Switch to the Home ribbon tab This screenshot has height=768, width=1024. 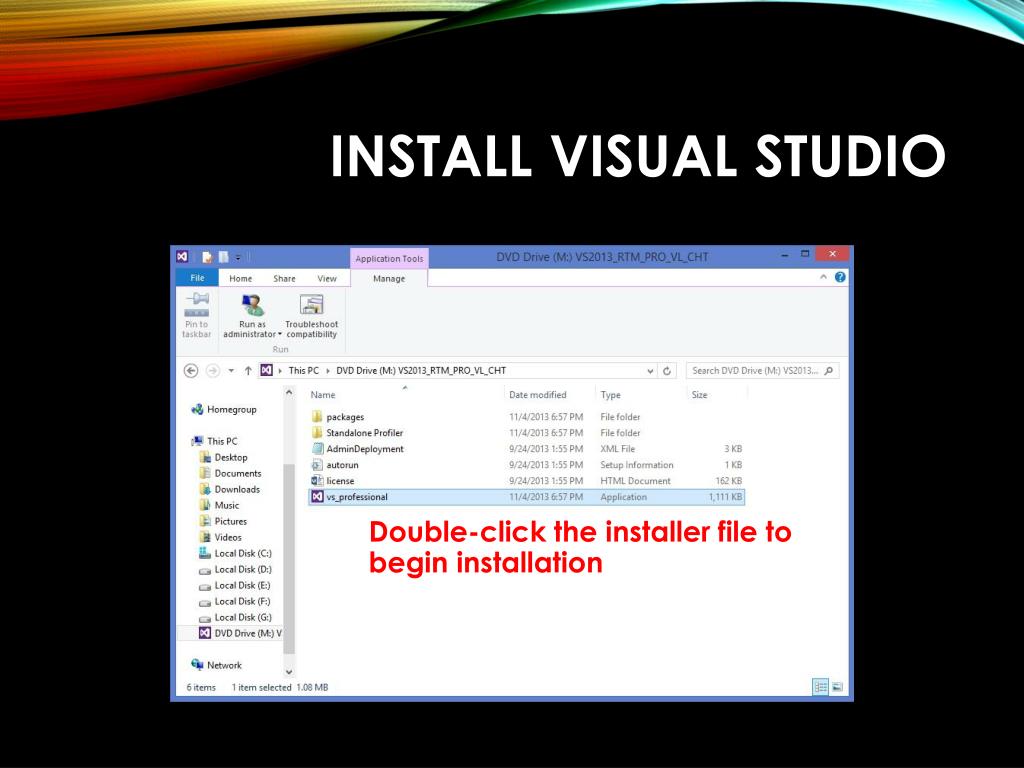(240, 278)
